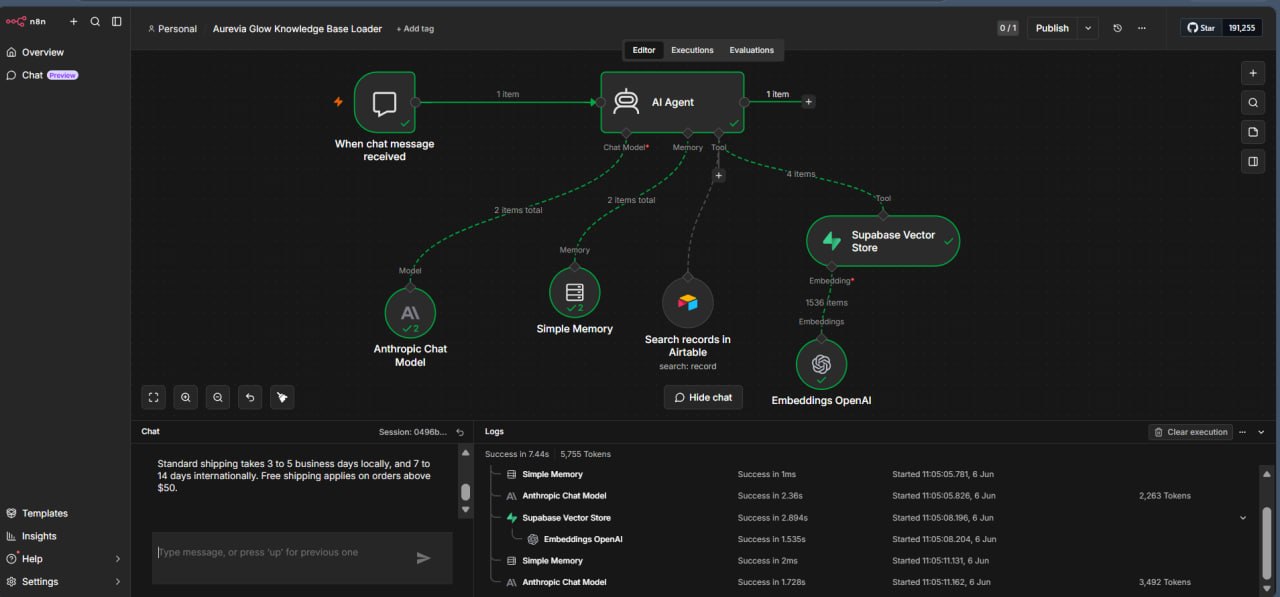Viewport: 1280px width, 597px height.
Task: Select the Supabase Vector Store node
Action: pyautogui.click(x=883, y=241)
